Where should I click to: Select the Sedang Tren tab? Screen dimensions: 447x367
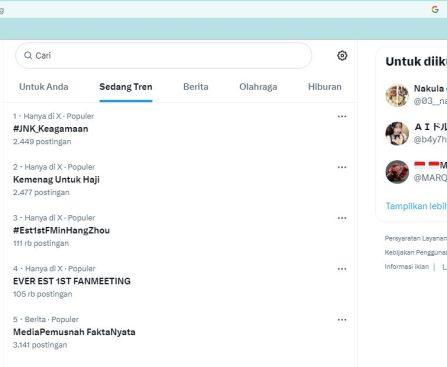pyautogui.click(x=126, y=87)
